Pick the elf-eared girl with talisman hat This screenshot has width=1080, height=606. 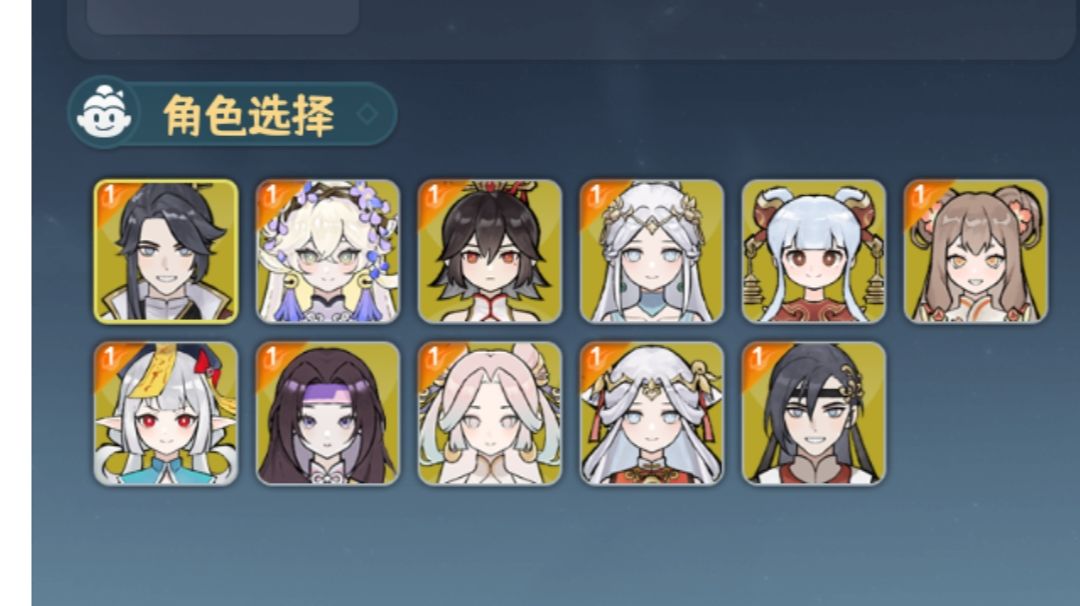166,414
